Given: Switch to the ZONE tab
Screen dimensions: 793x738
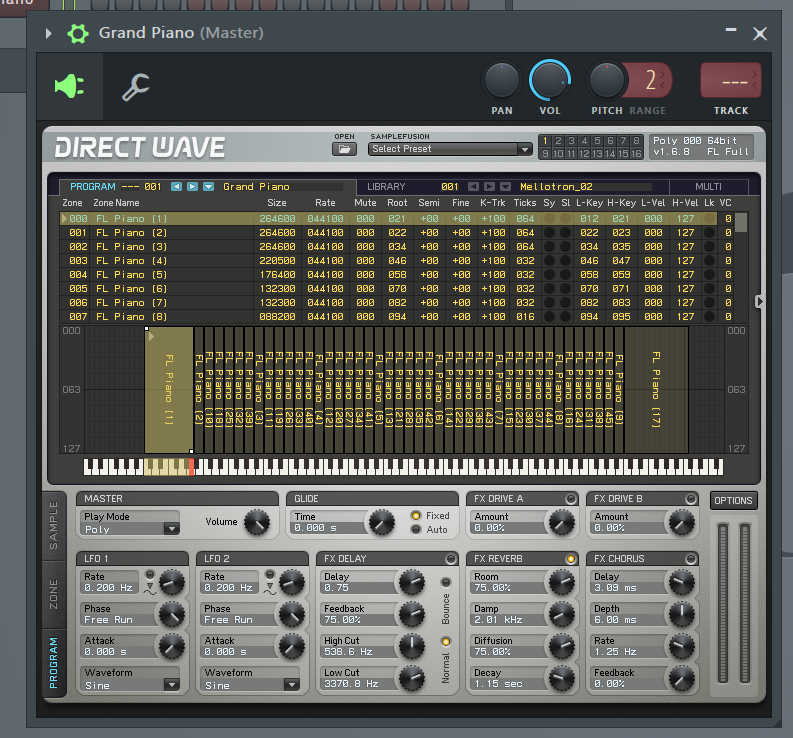Looking at the screenshot, I should click(54, 594).
